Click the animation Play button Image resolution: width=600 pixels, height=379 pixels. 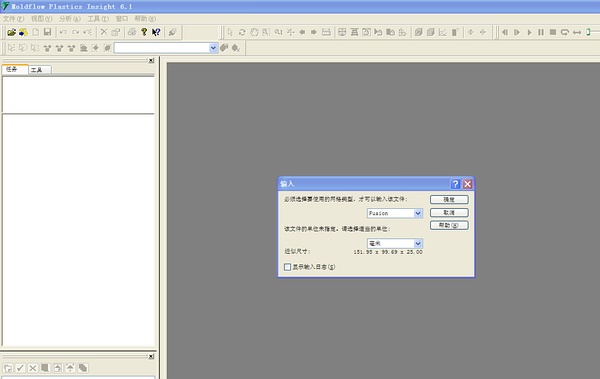click(529, 32)
